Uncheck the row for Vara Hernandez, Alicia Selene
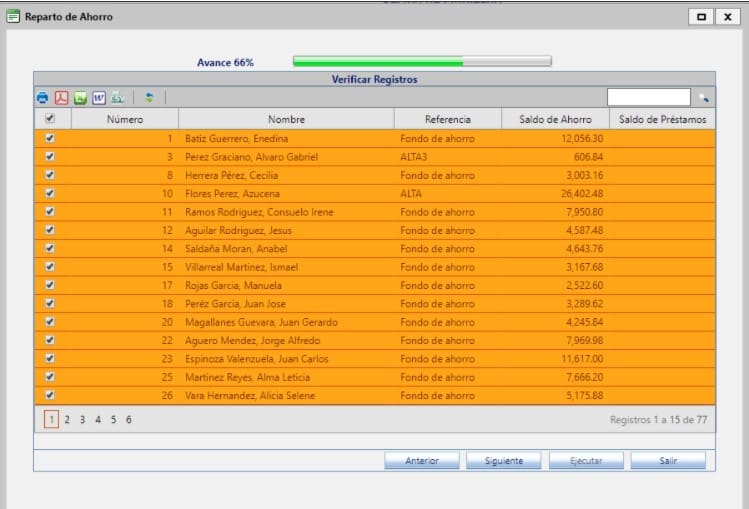This screenshot has width=749, height=509. [50, 395]
